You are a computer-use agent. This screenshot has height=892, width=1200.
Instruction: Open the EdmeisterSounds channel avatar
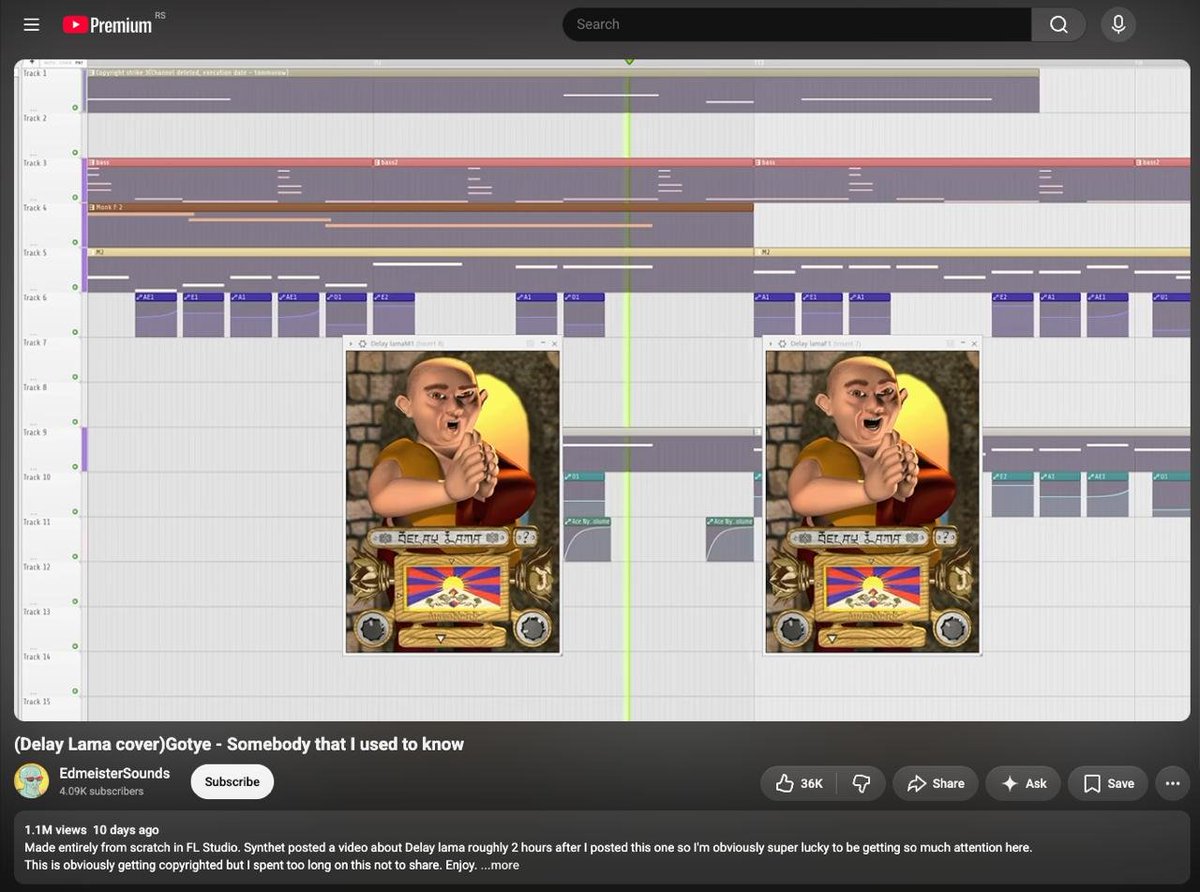point(32,781)
